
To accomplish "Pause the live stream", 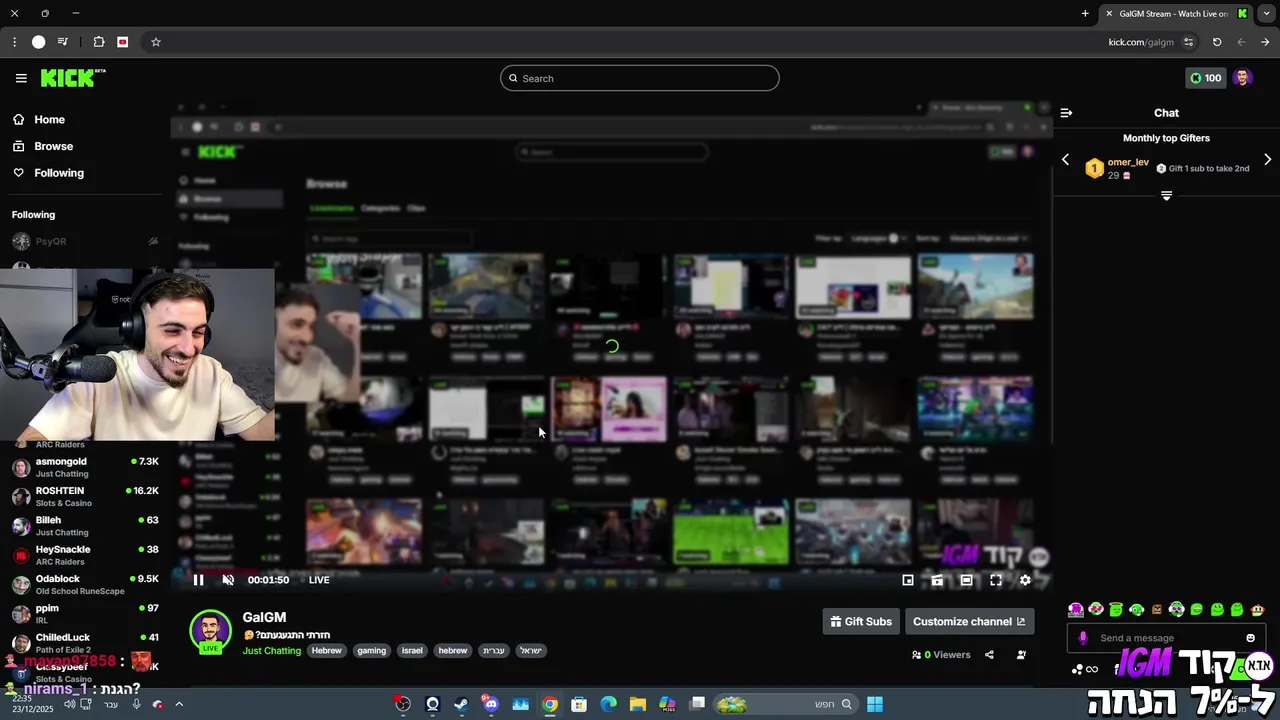I will click(x=198, y=580).
